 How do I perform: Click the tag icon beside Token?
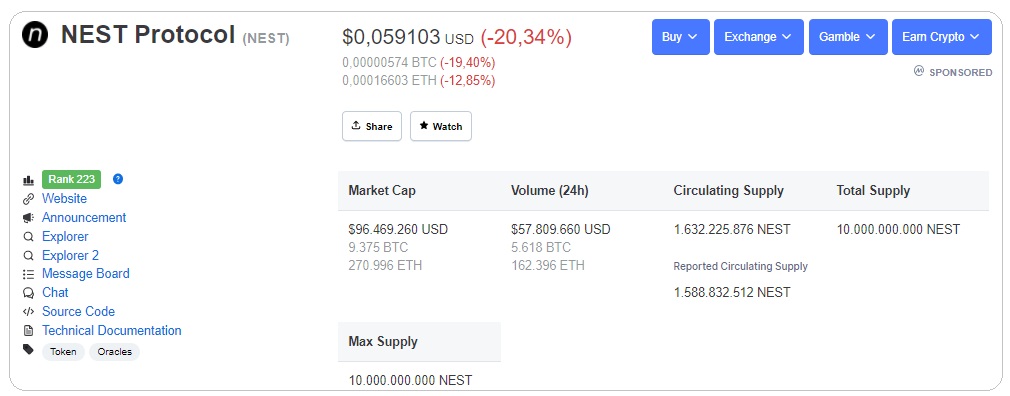pyautogui.click(x=28, y=350)
